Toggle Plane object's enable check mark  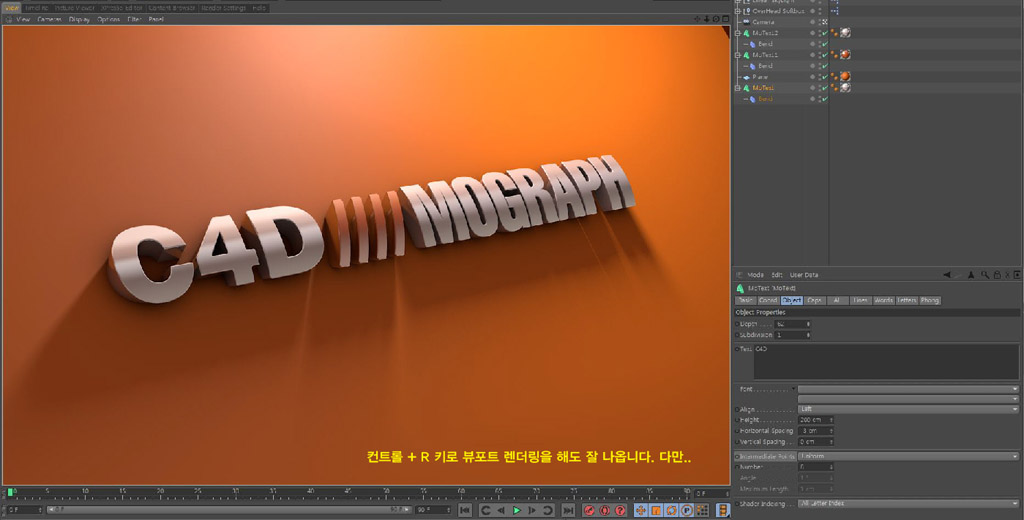(x=825, y=76)
